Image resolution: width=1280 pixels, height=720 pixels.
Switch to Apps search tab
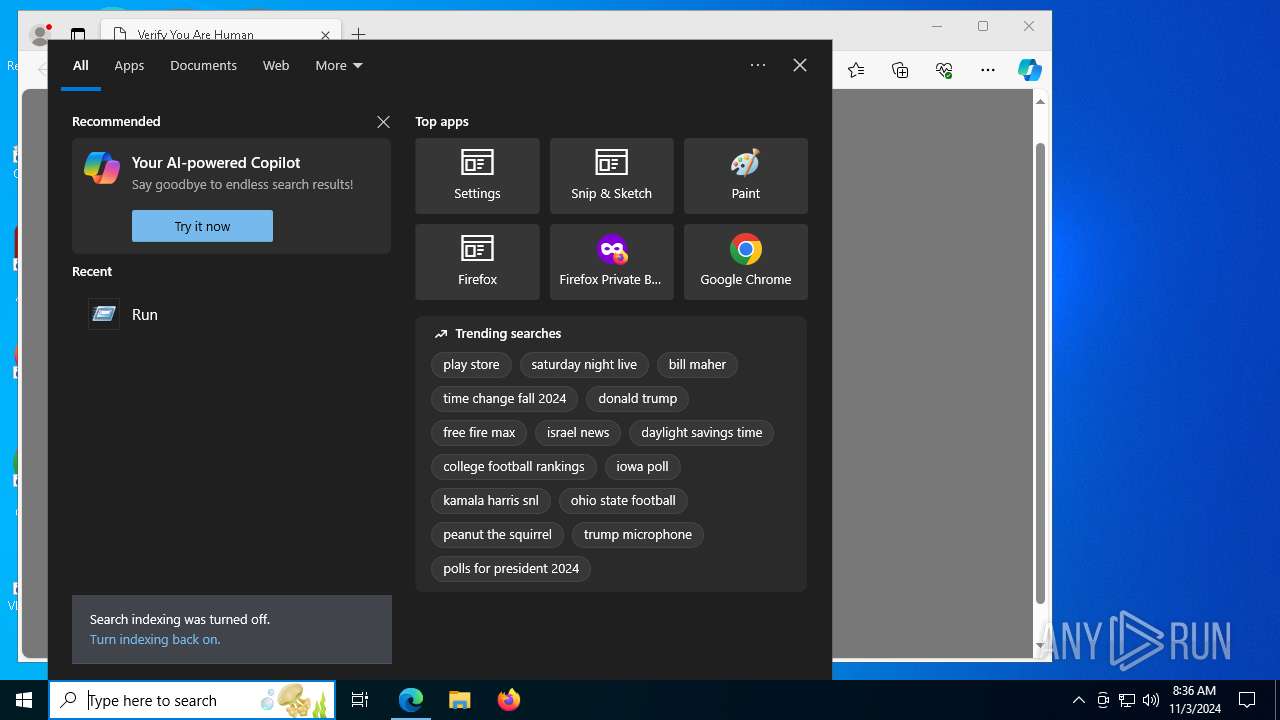[129, 65]
